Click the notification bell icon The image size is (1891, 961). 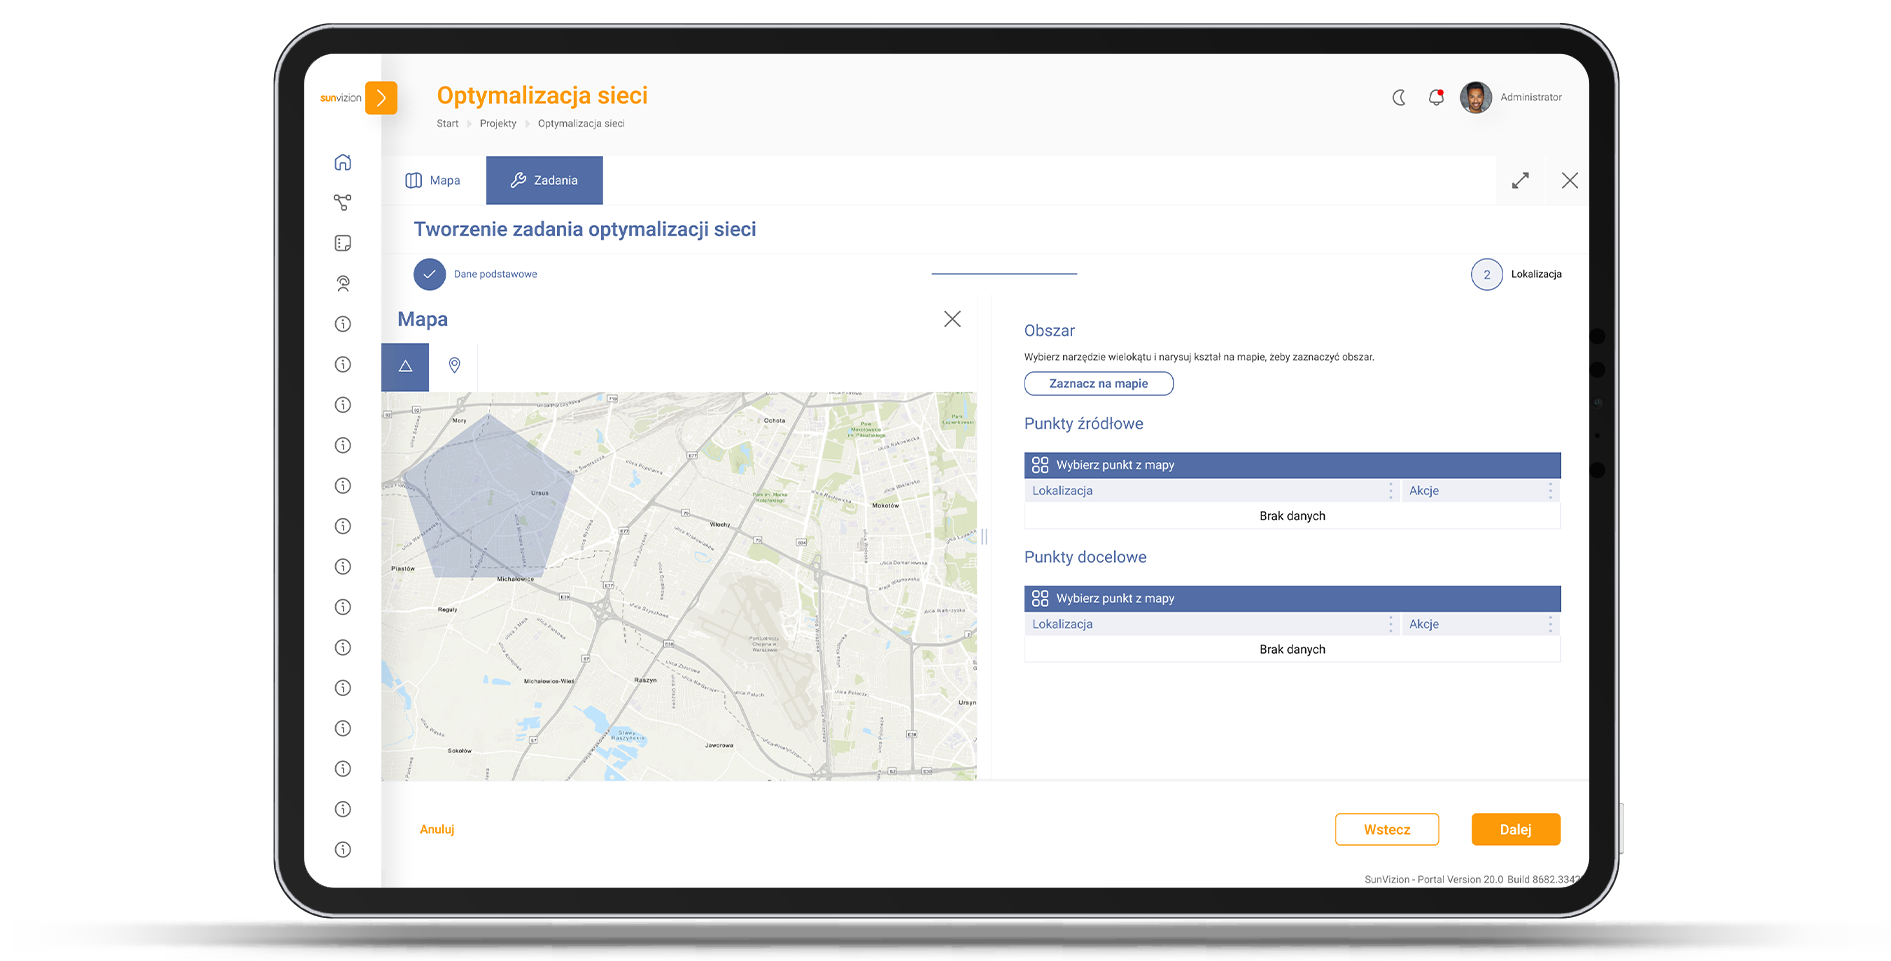(1436, 97)
